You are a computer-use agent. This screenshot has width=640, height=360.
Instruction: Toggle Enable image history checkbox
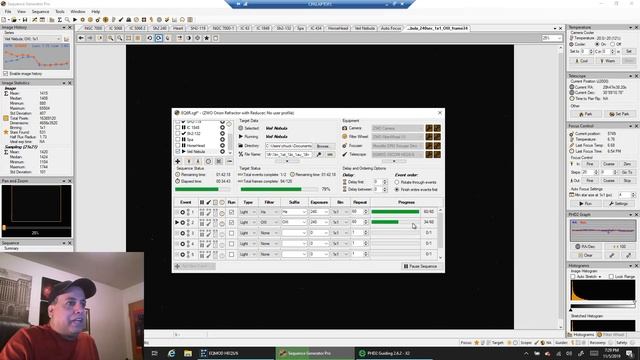tap(6, 74)
